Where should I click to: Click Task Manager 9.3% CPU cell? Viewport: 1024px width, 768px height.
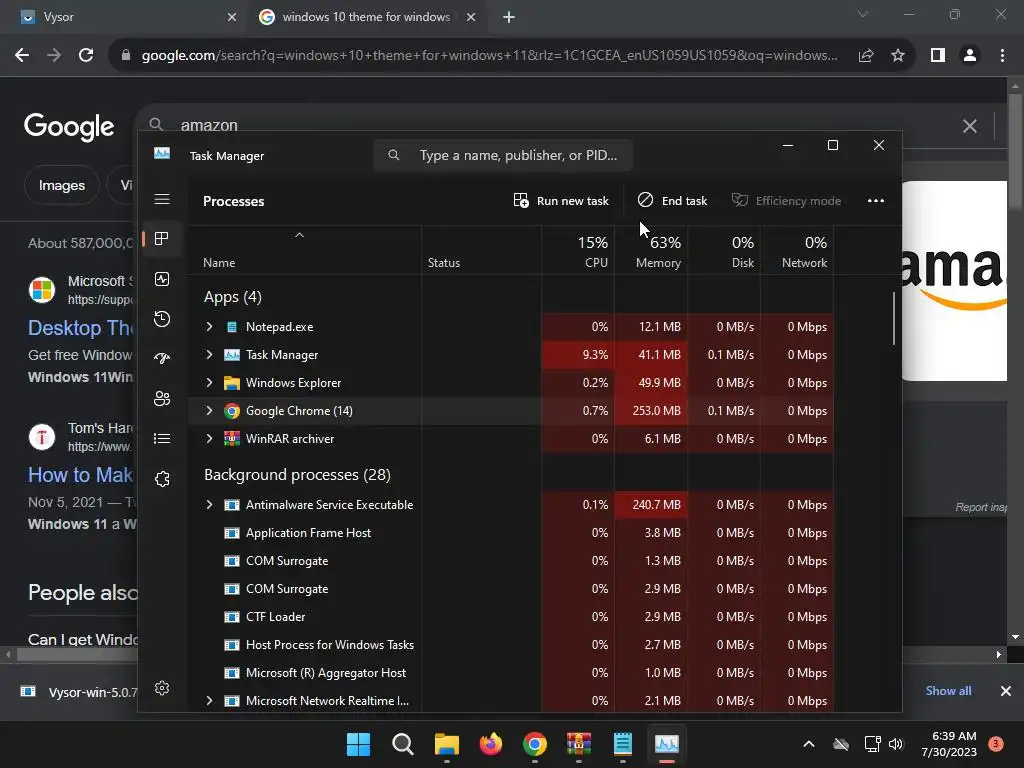[578, 354]
